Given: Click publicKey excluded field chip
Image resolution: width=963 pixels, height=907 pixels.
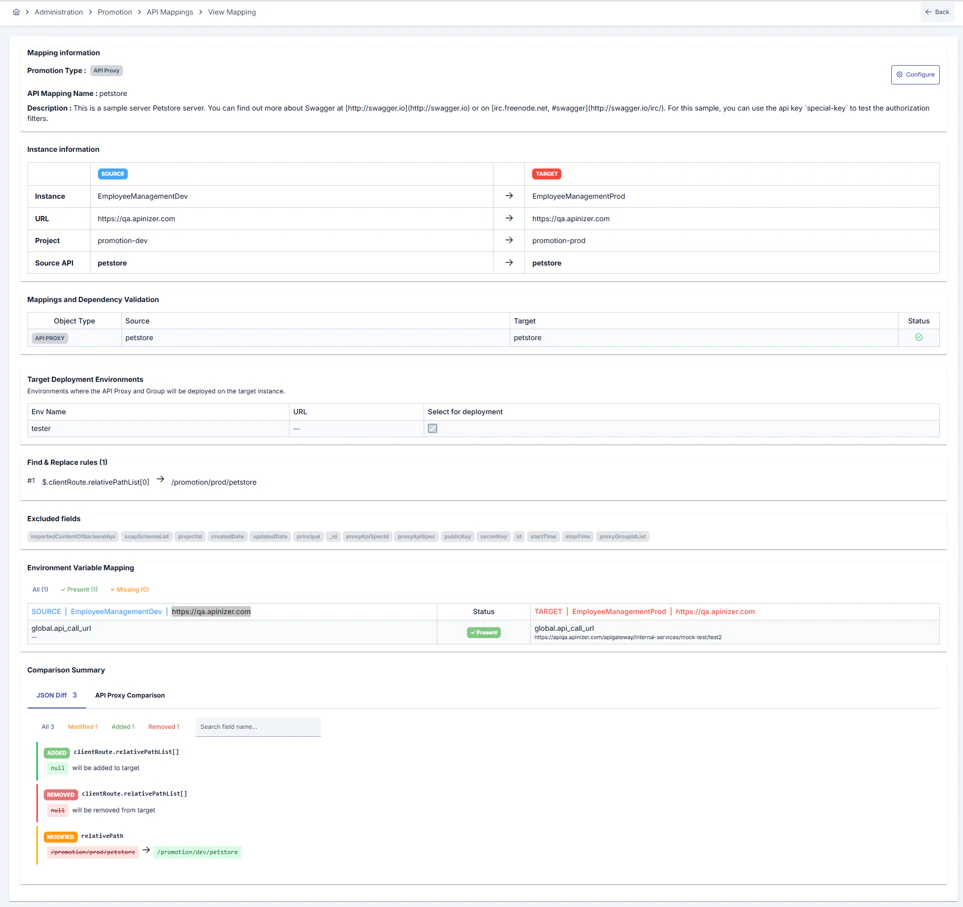Looking at the screenshot, I should coord(458,537).
